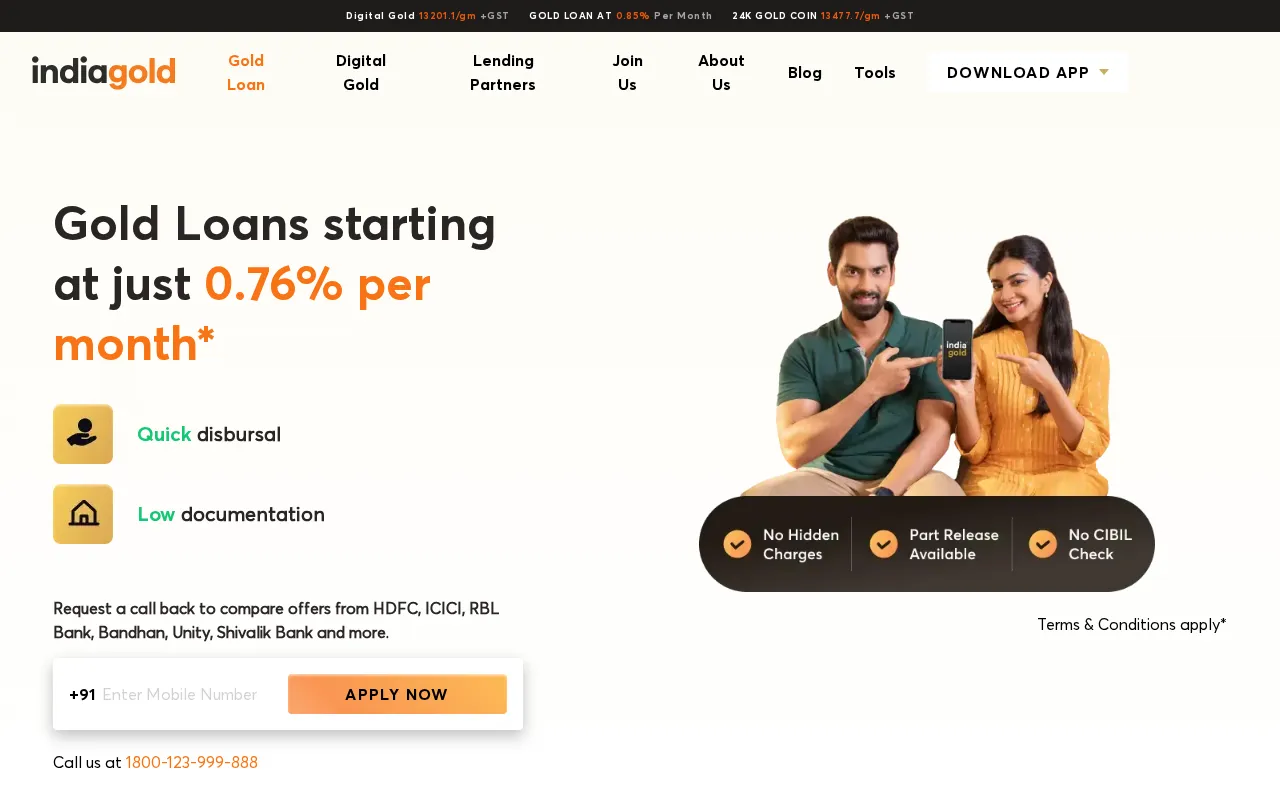
Task: Open the Gold Loan menu
Action: (246, 72)
